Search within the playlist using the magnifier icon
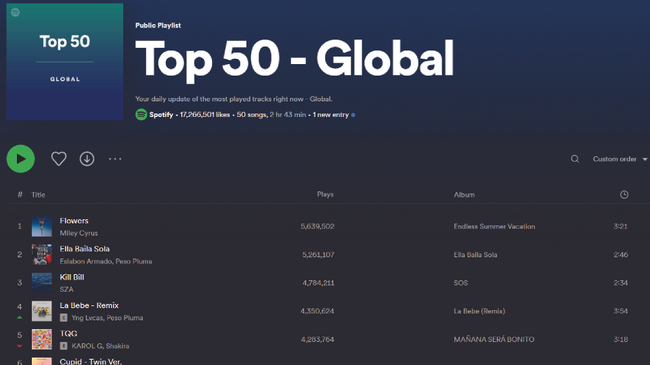Image resolution: width=650 pixels, height=365 pixels. pyautogui.click(x=575, y=159)
